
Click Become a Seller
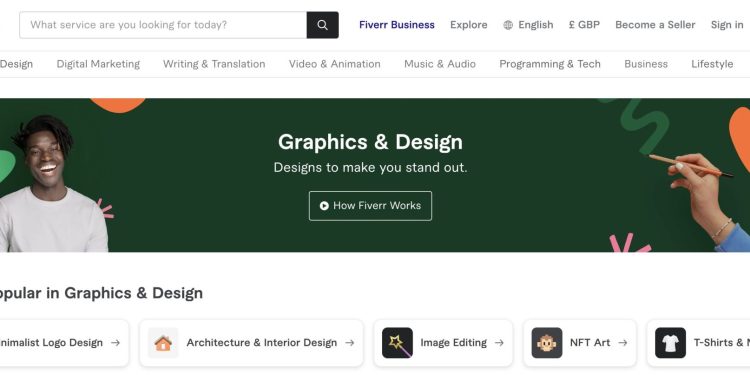point(655,25)
